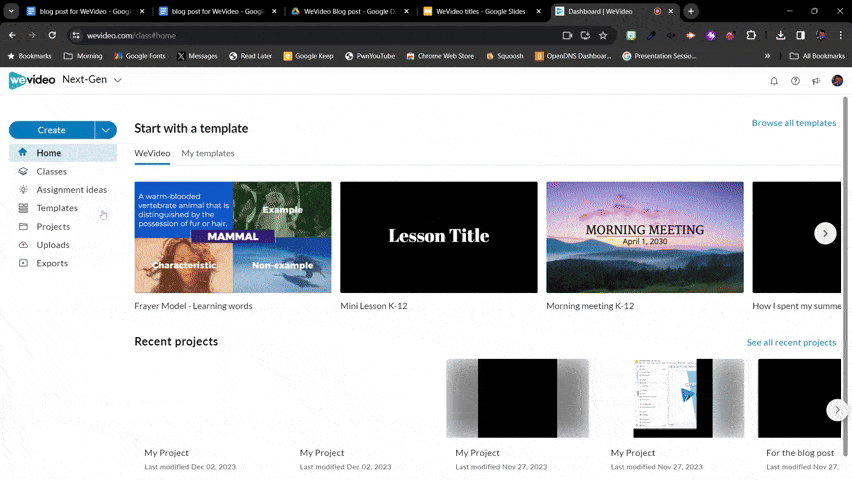Open the user profile avatar menu
This screenshot has height=480, width=852.
point(838,81)
